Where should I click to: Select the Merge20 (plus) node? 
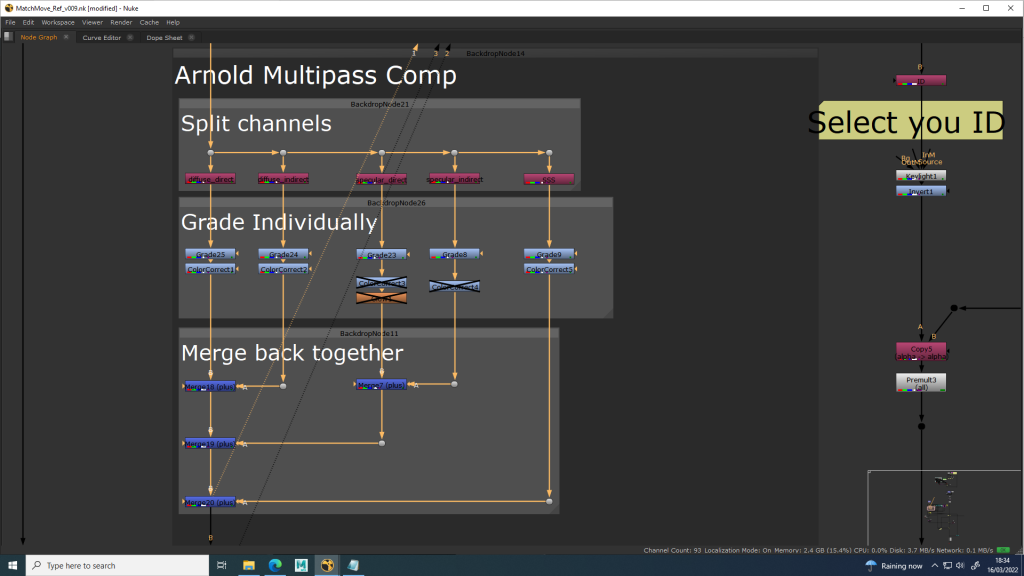210,502
